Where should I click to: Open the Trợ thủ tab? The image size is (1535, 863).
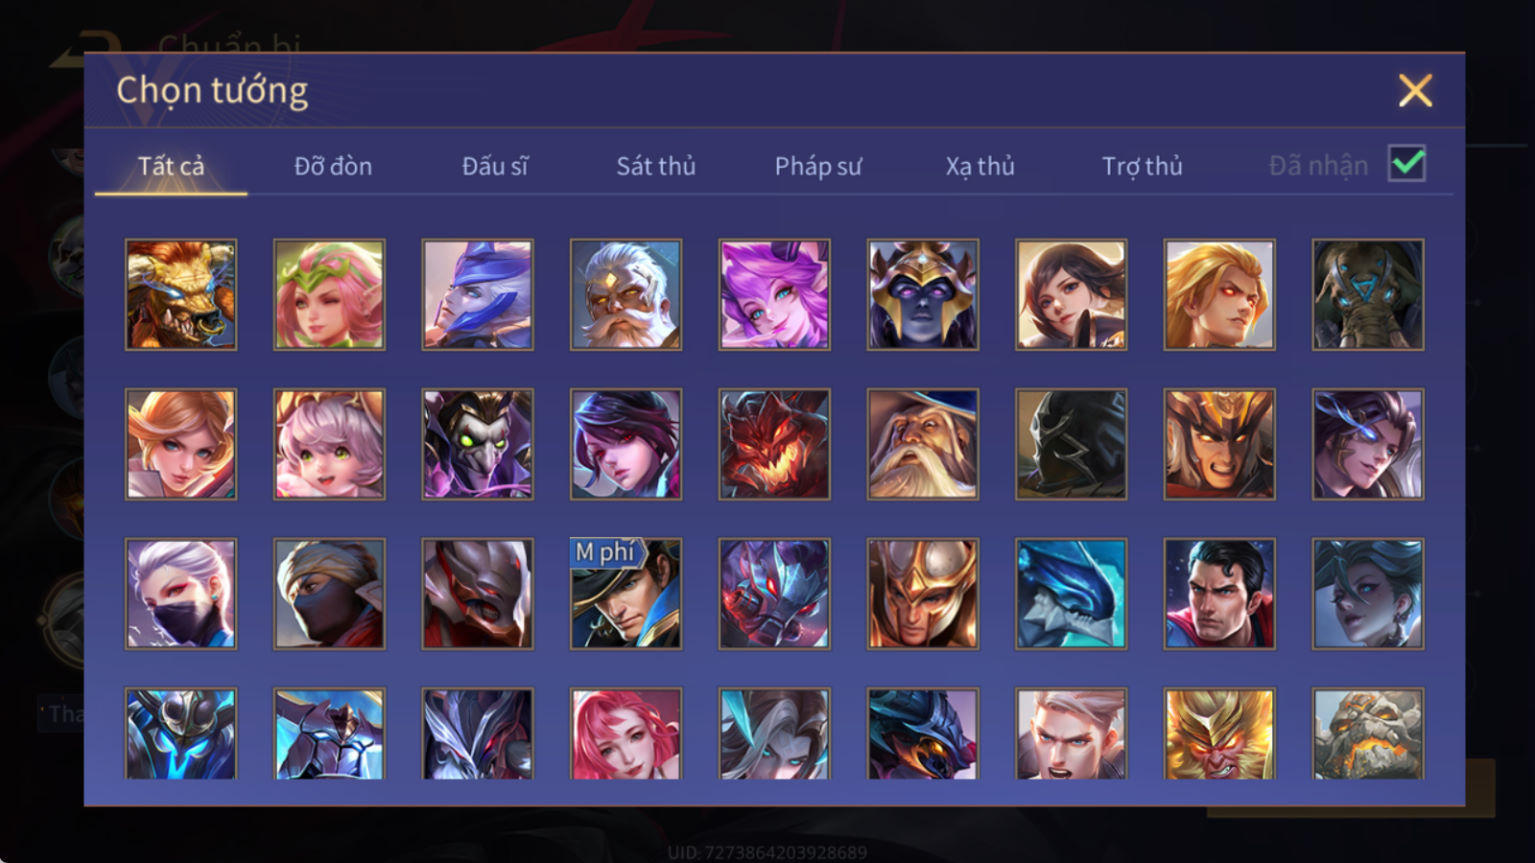(x=1142, y=166)
